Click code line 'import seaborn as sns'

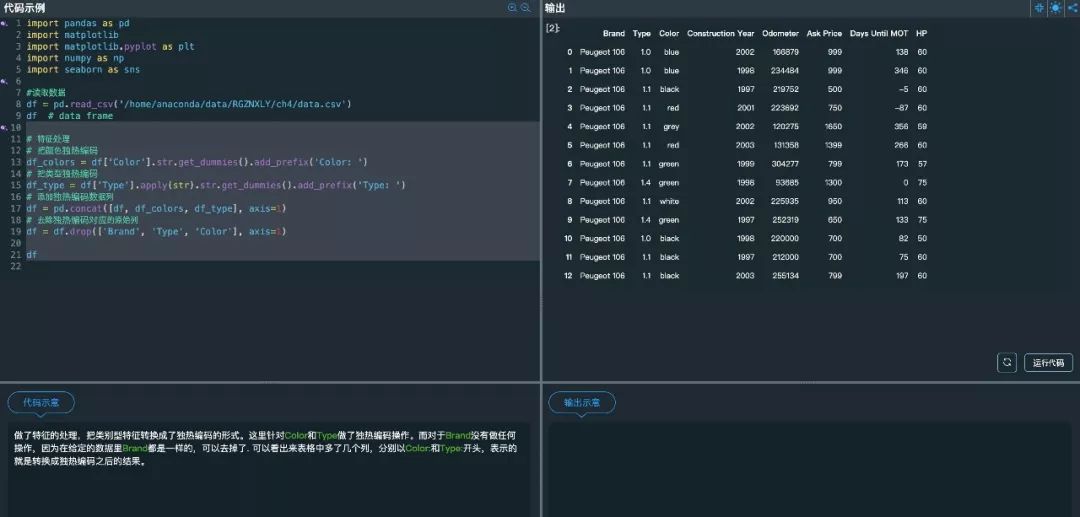[83, 70]
